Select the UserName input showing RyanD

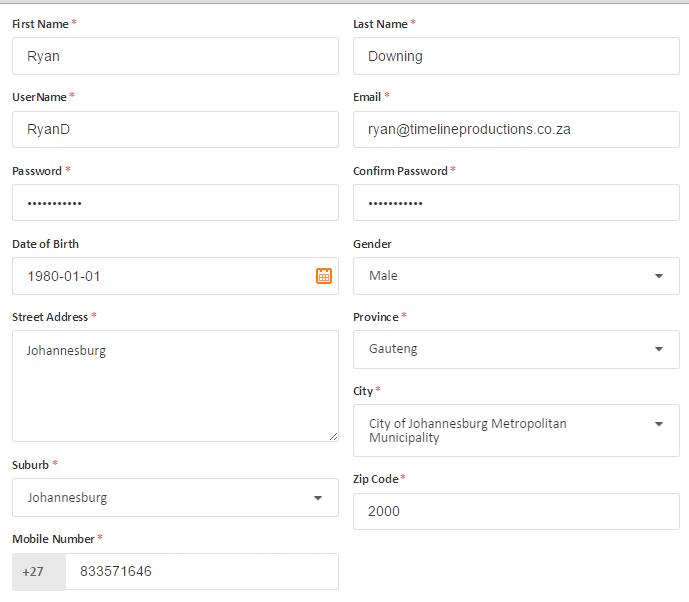175,129
